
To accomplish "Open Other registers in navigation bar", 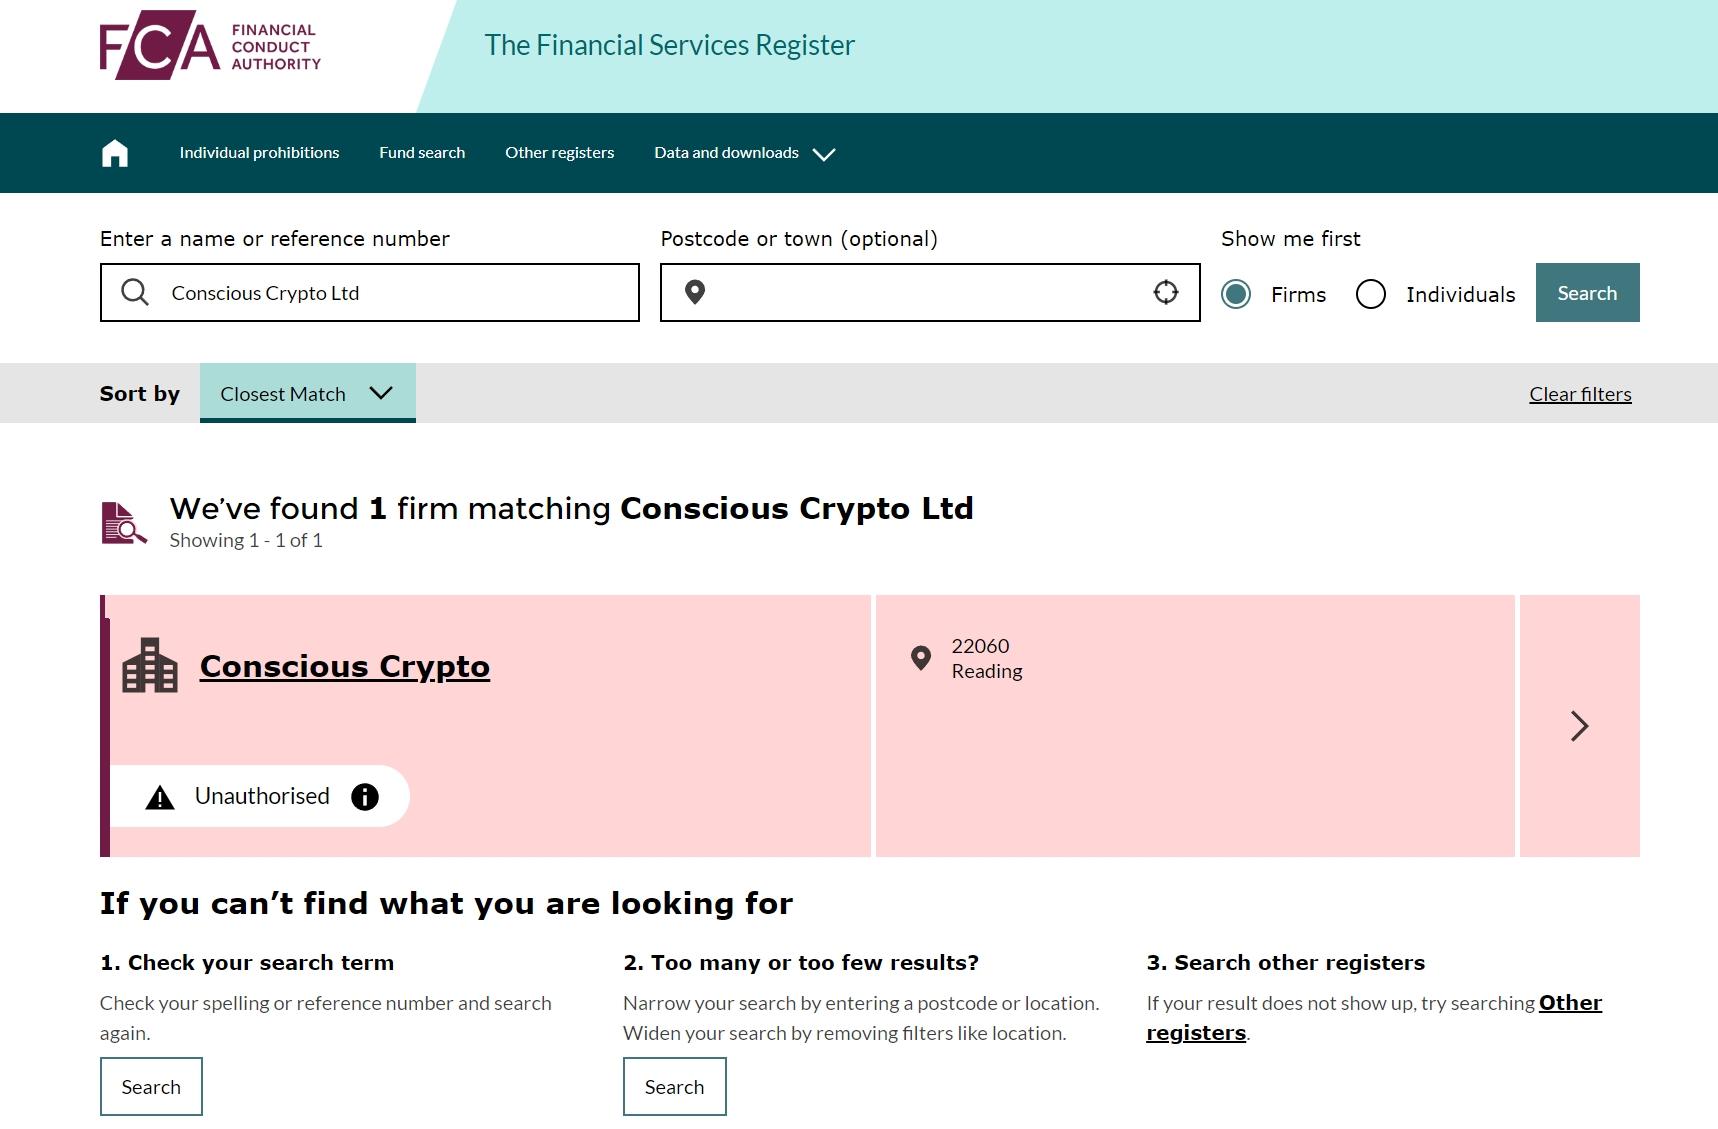I will [x=560, y=153].
